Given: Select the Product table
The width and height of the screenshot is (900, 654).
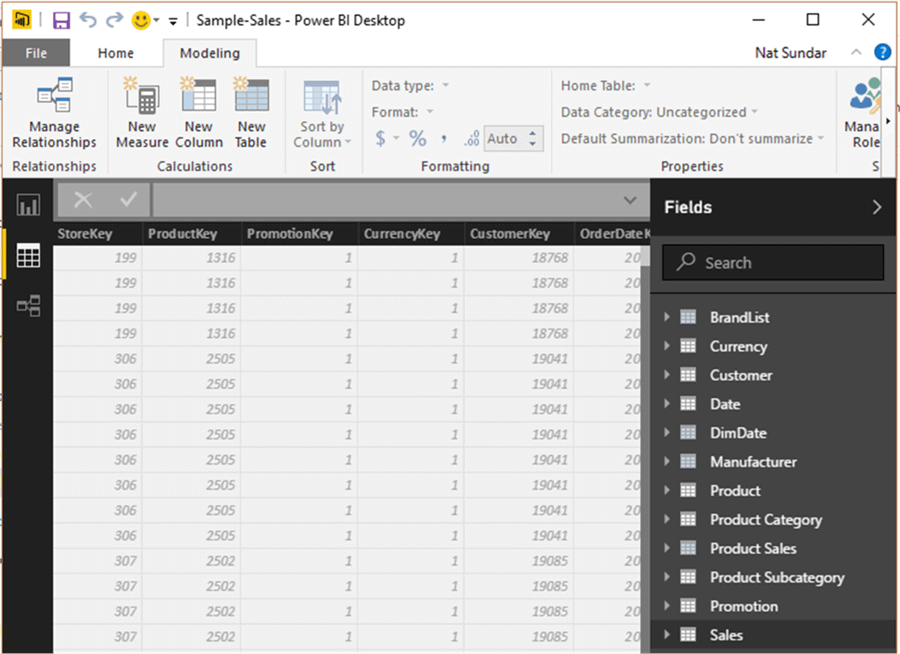Looking at the screenshot, I should click(735, 490).
